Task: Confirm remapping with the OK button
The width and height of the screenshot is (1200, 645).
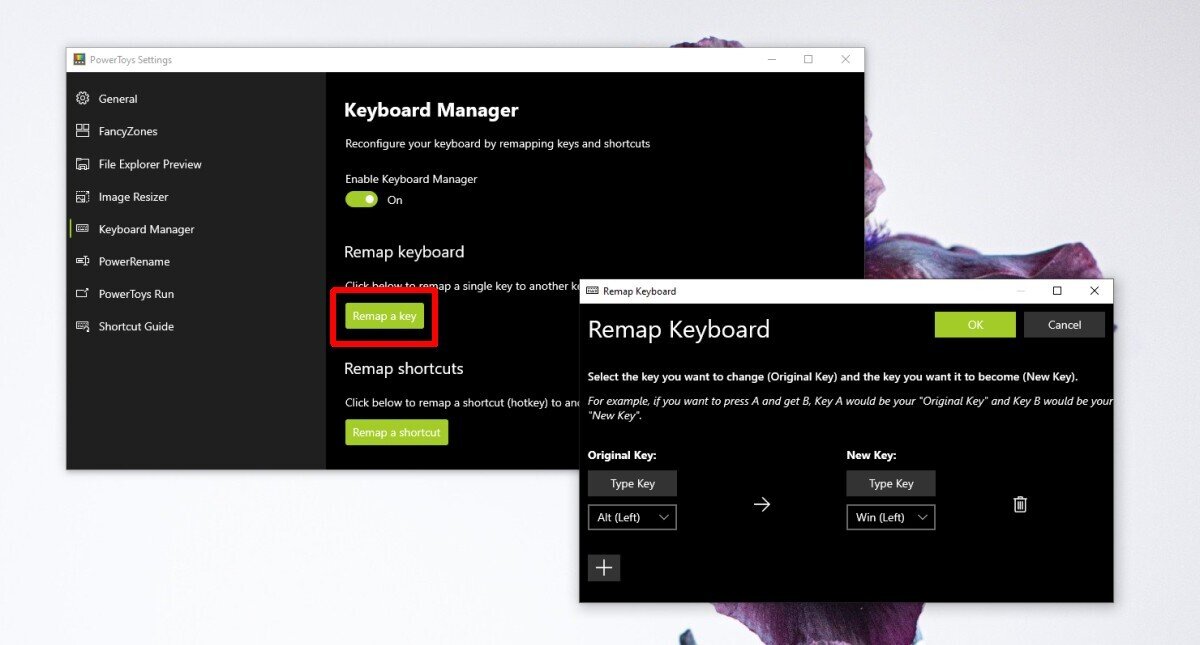Action: click(x=974, y=324)
